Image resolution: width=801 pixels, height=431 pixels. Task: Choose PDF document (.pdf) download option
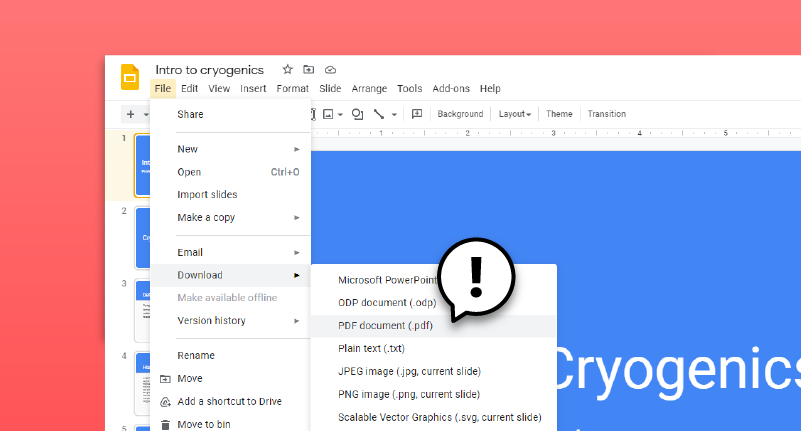[x=385, y=326]
